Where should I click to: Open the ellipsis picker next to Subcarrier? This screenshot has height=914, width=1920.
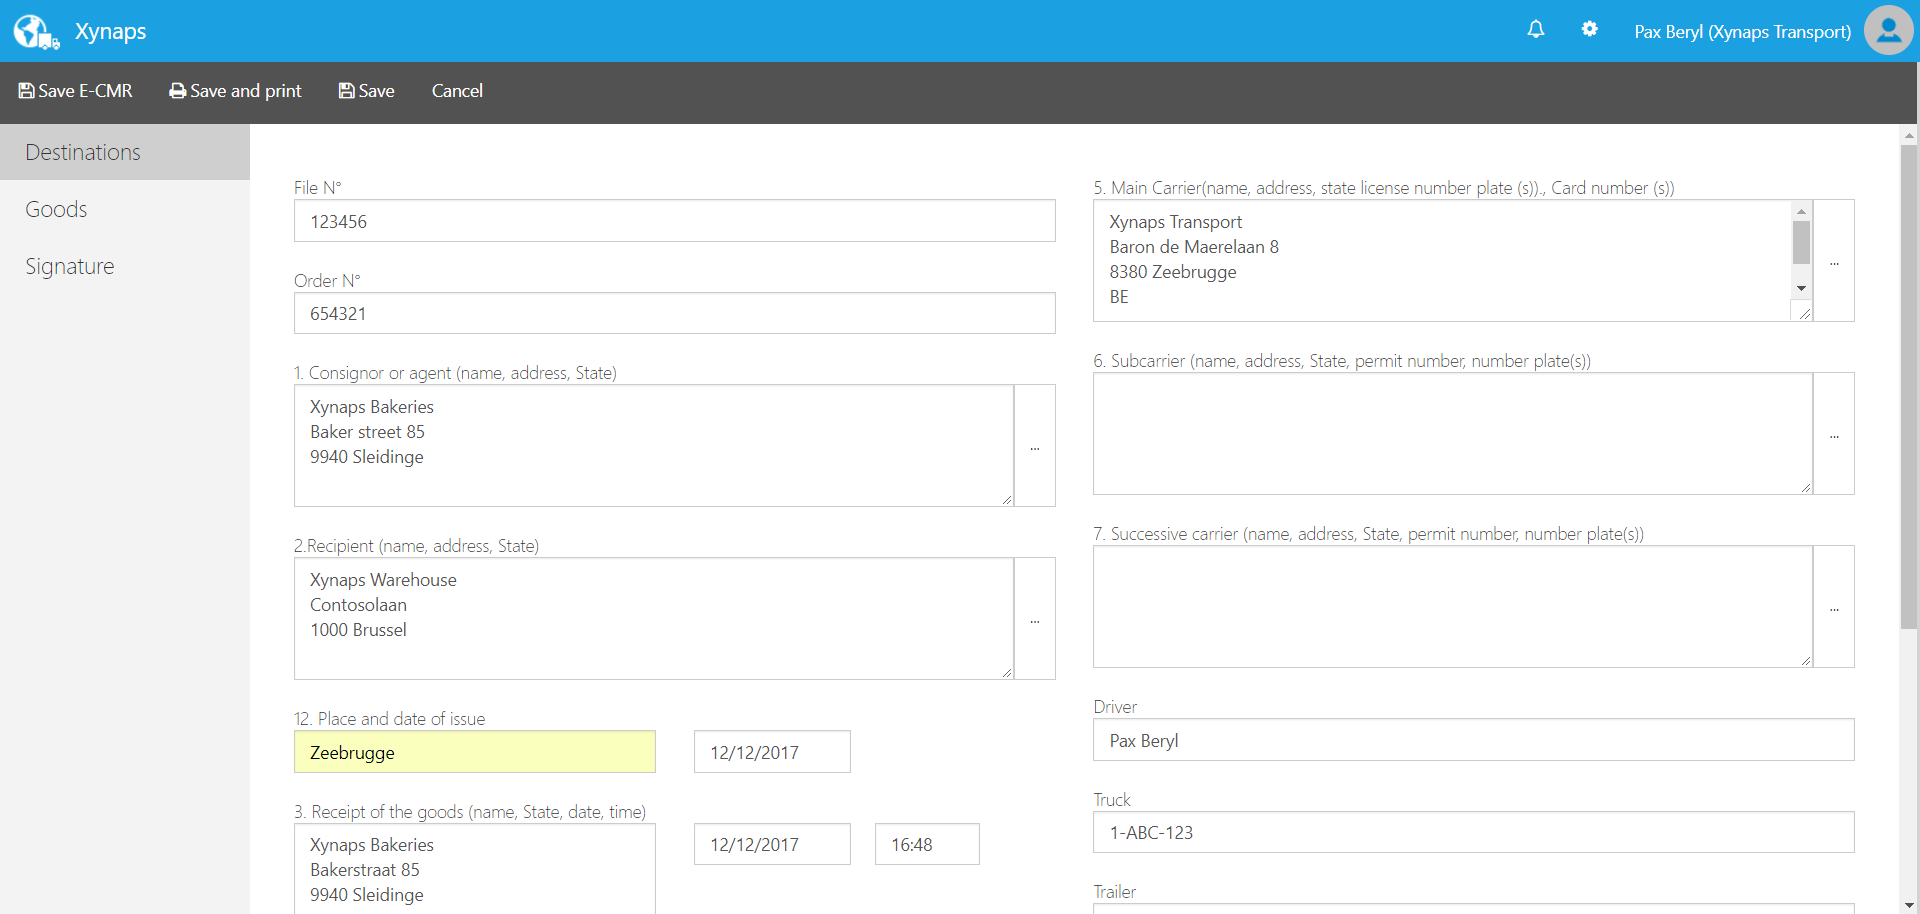(1836, 434)
